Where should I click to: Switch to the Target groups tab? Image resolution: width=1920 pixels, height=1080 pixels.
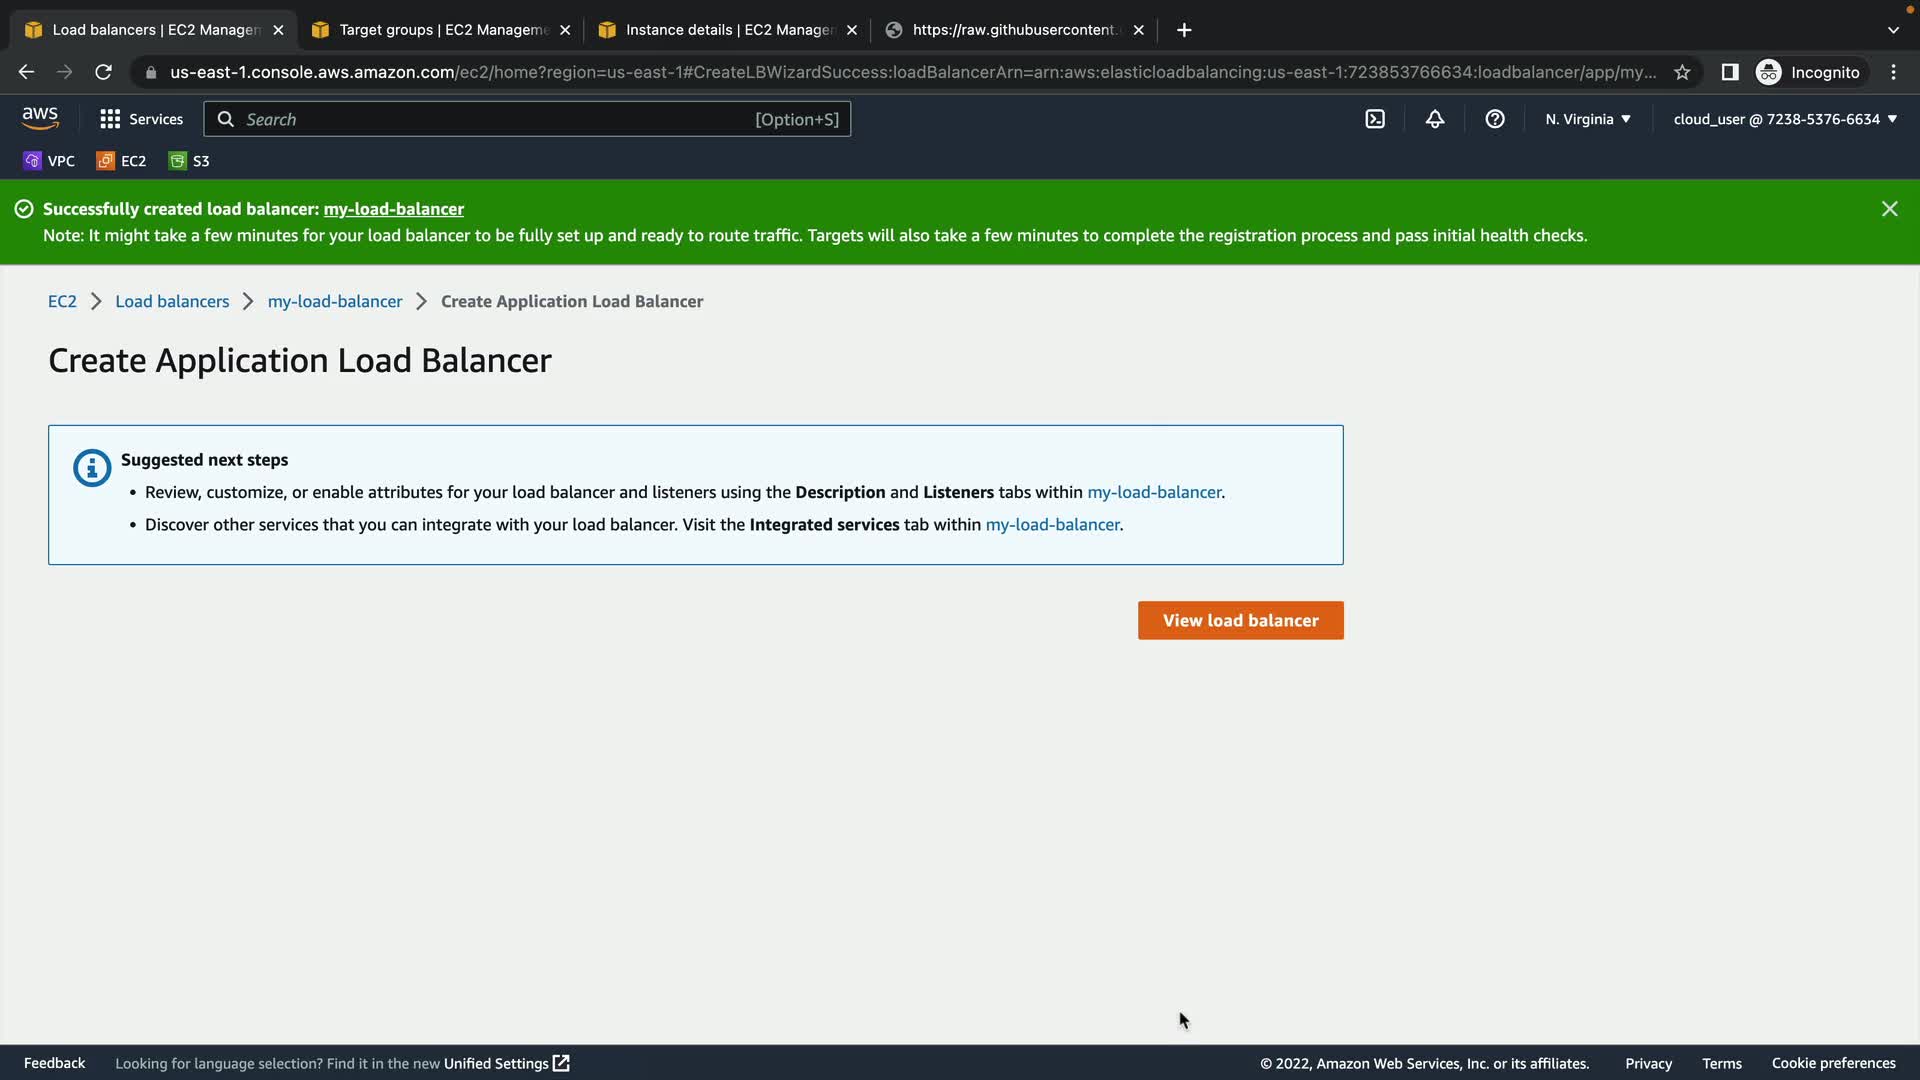pyautogui.click(x=442, y=30)
